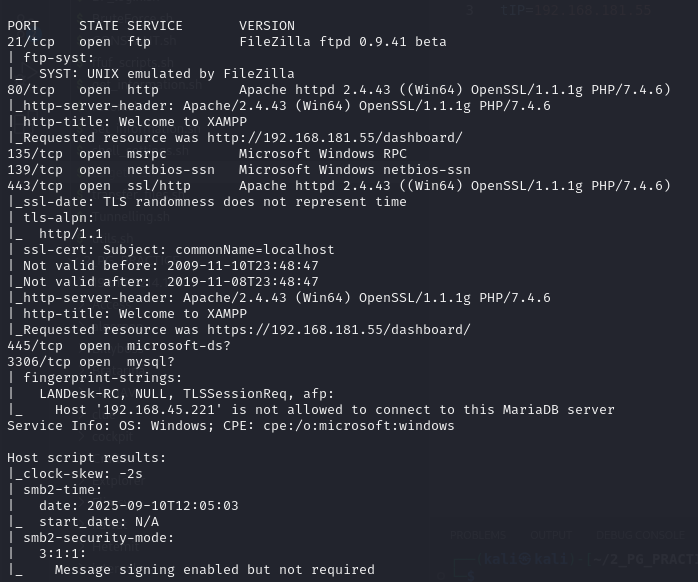Expand the Extplorer folder in file tree
The image size is (698, 582).
118,480
